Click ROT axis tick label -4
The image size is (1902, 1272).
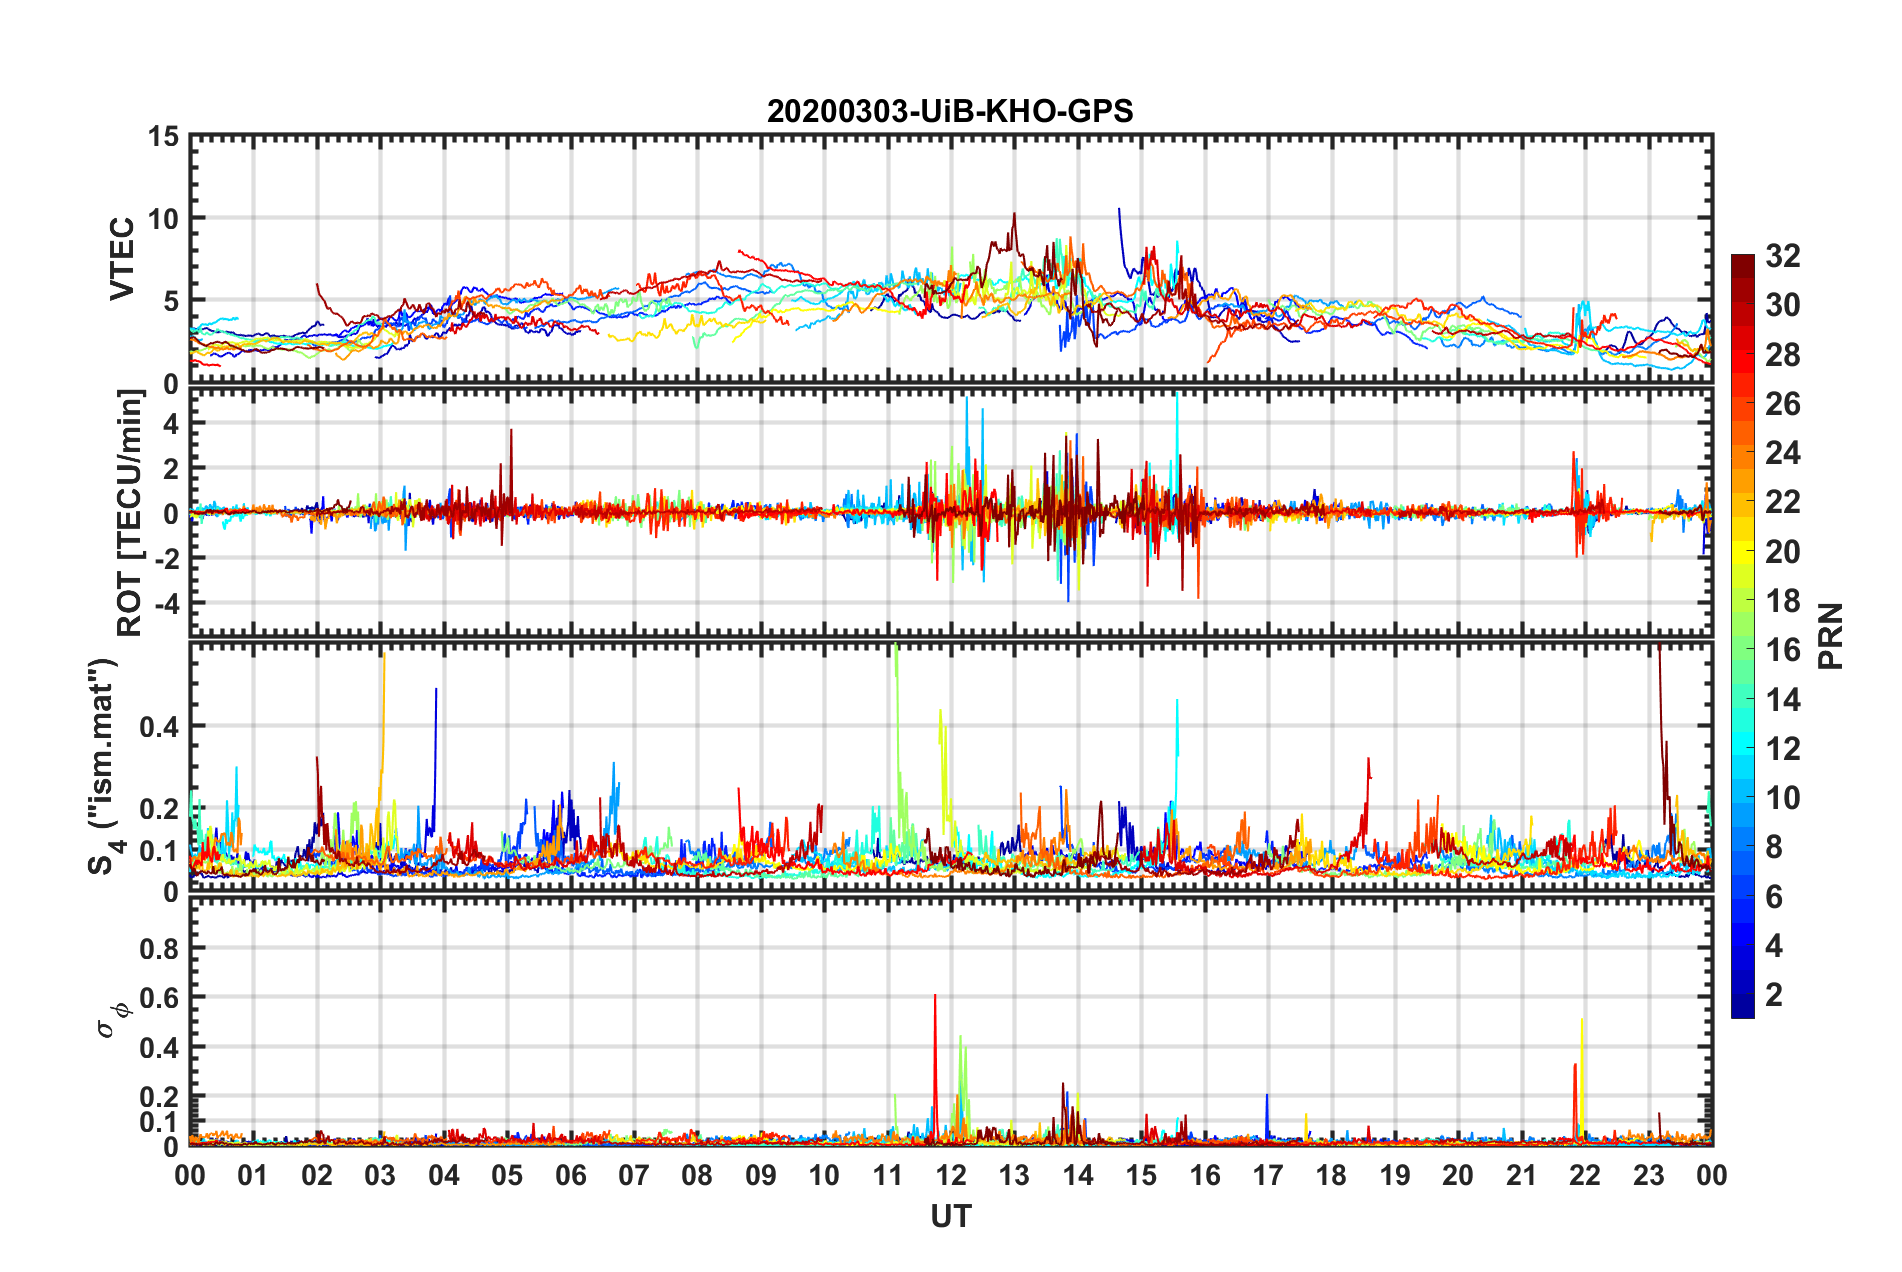(x=166, y=604)
